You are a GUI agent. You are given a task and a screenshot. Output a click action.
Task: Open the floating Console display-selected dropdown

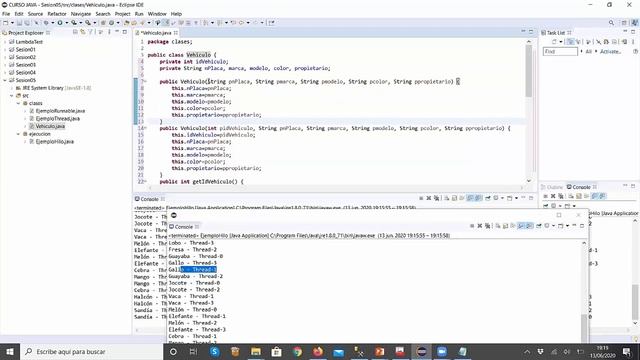553,226
